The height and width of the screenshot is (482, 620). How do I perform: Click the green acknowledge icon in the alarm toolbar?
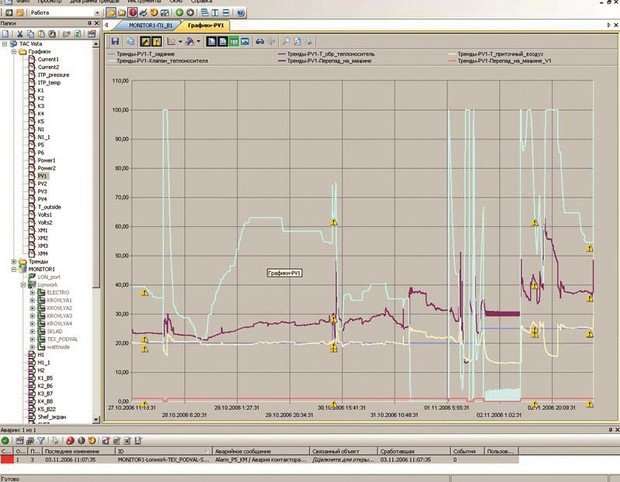pyautogui.click(x=5, y=440)
